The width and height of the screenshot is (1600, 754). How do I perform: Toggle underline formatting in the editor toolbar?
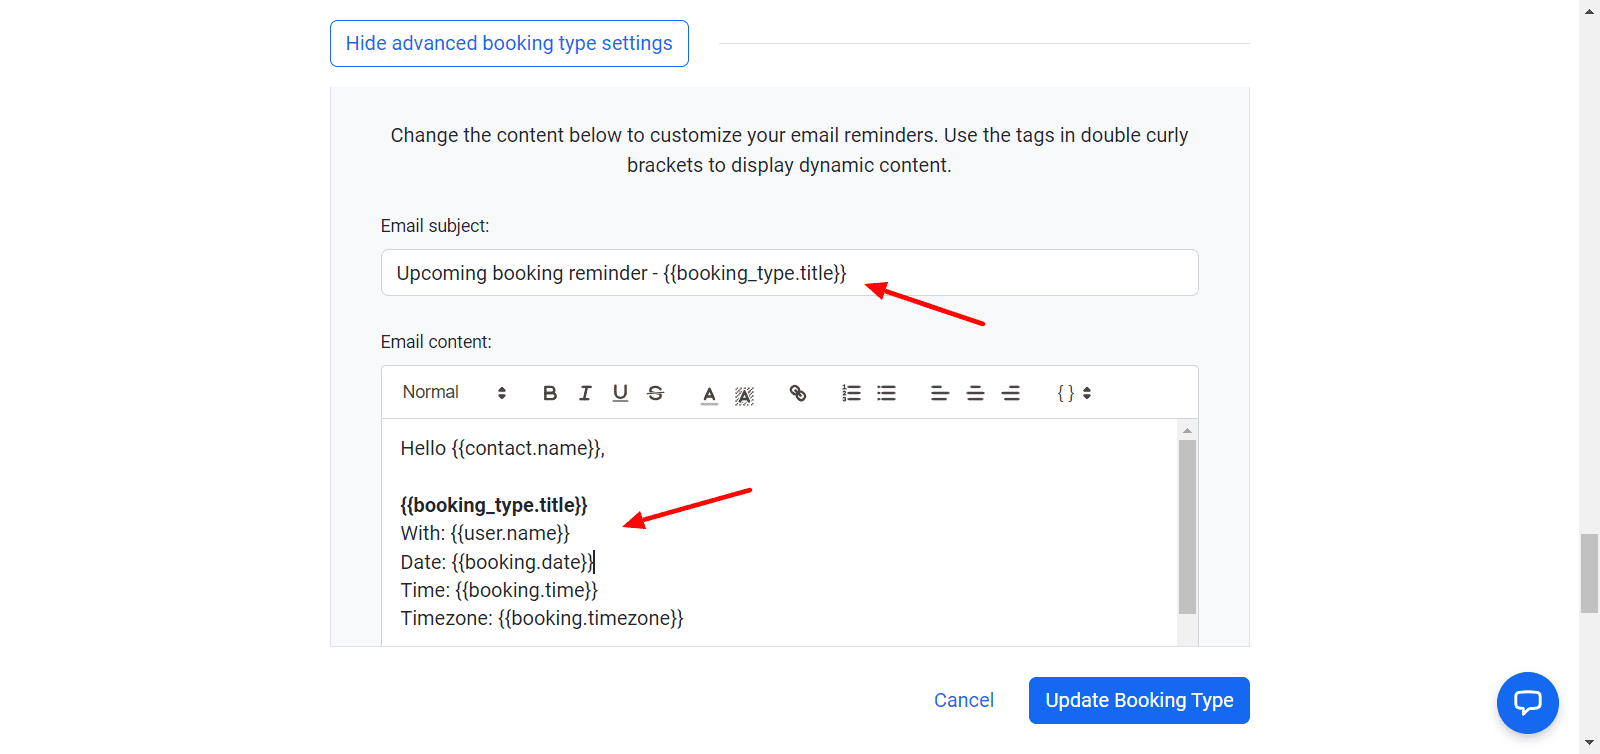pos(620,393)
